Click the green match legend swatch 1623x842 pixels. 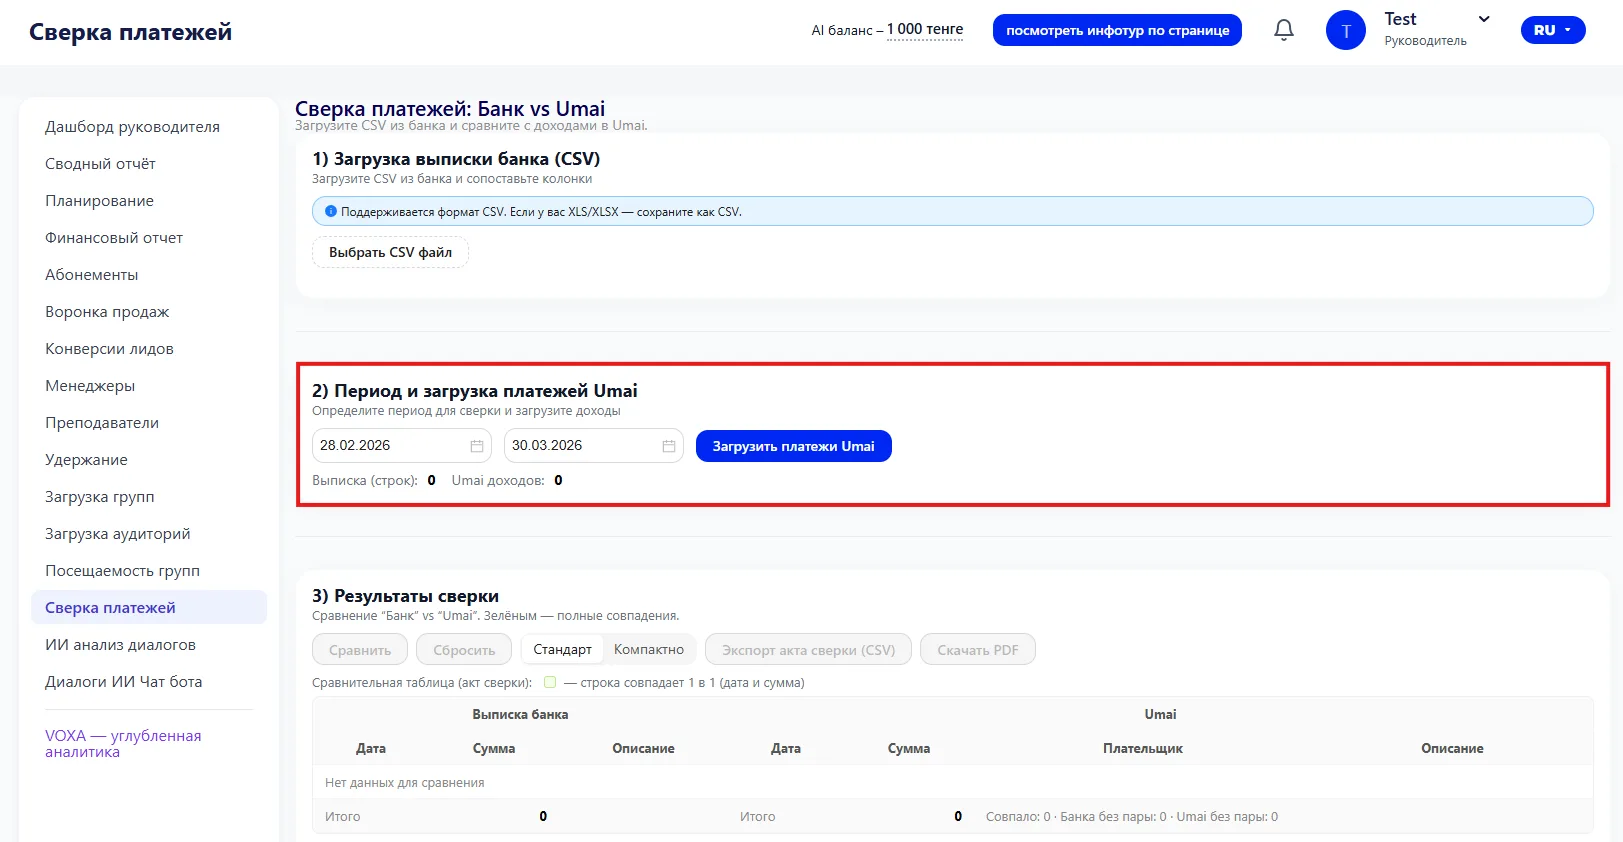[550, 682]
